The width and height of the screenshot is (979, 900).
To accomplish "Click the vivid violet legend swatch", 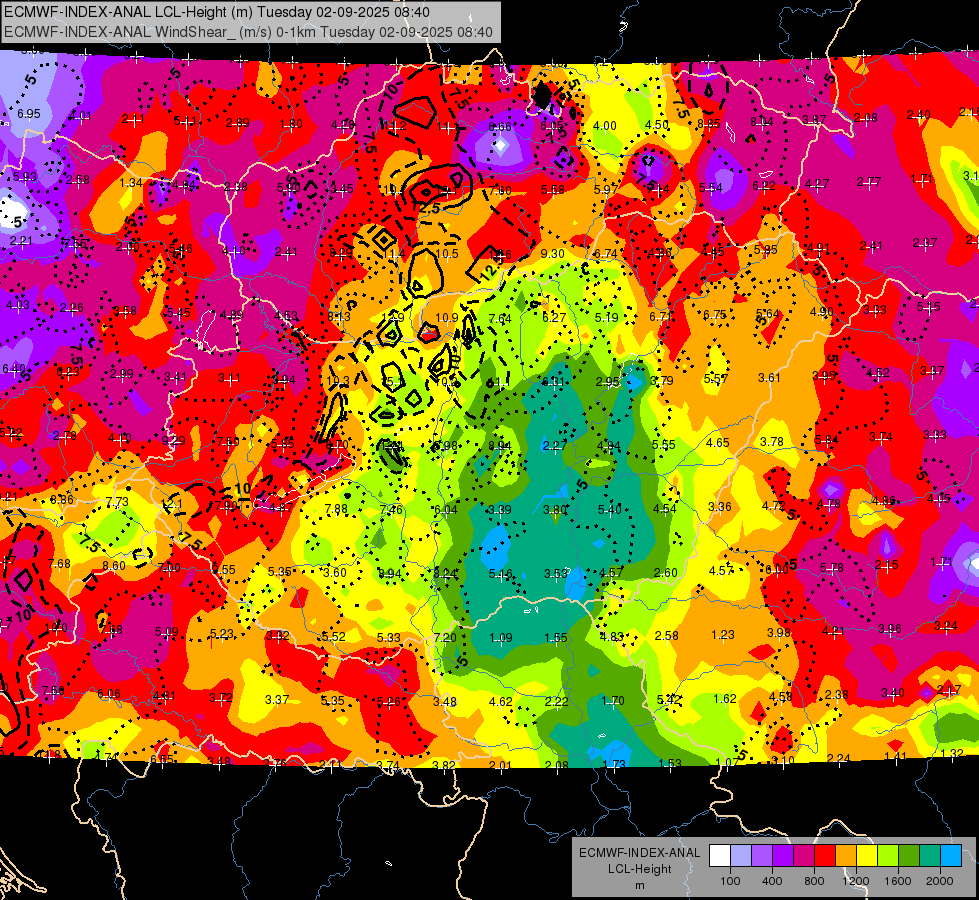I will (x=782, y=856).
